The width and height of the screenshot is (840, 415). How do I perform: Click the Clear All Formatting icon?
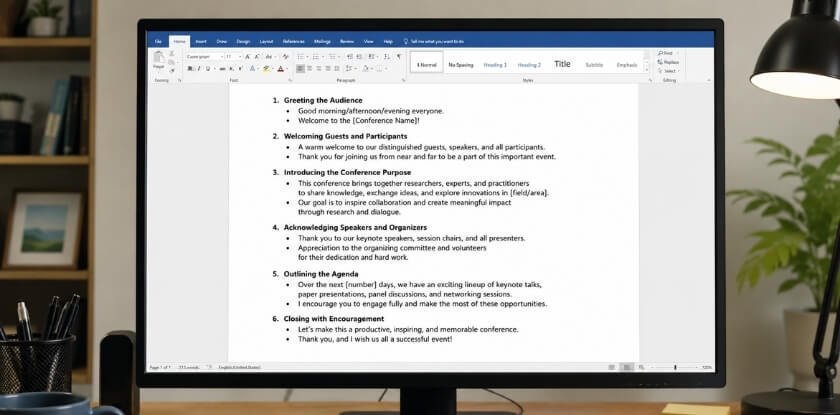pos(286,57)
